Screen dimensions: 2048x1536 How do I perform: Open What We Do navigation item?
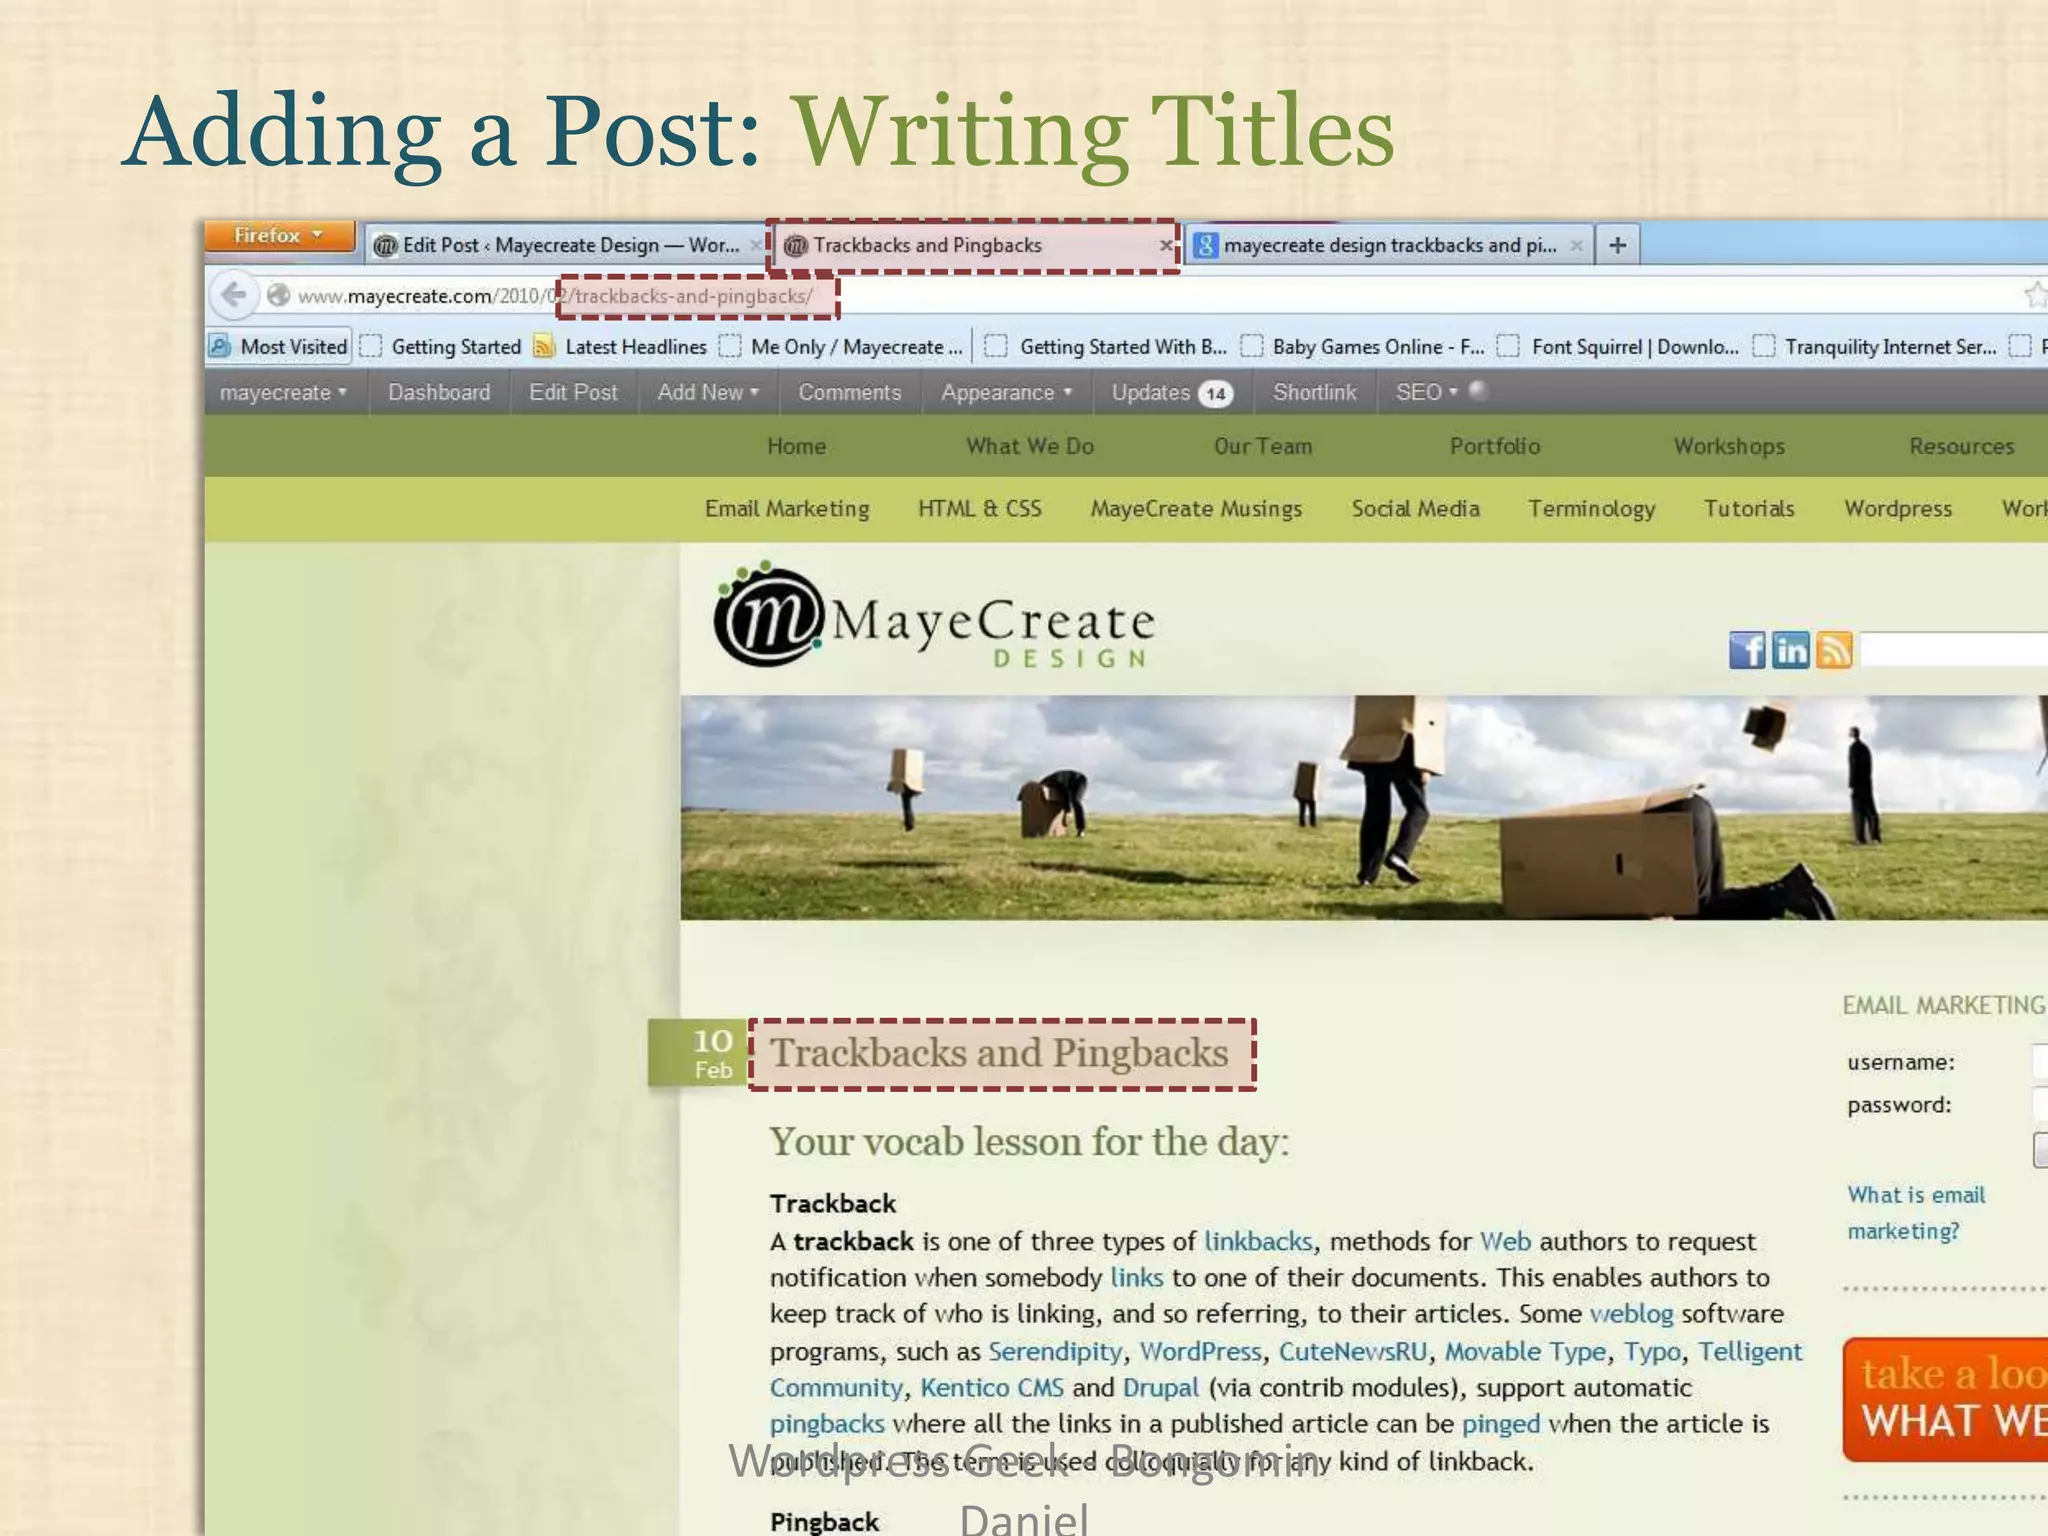click(1029, 446)
